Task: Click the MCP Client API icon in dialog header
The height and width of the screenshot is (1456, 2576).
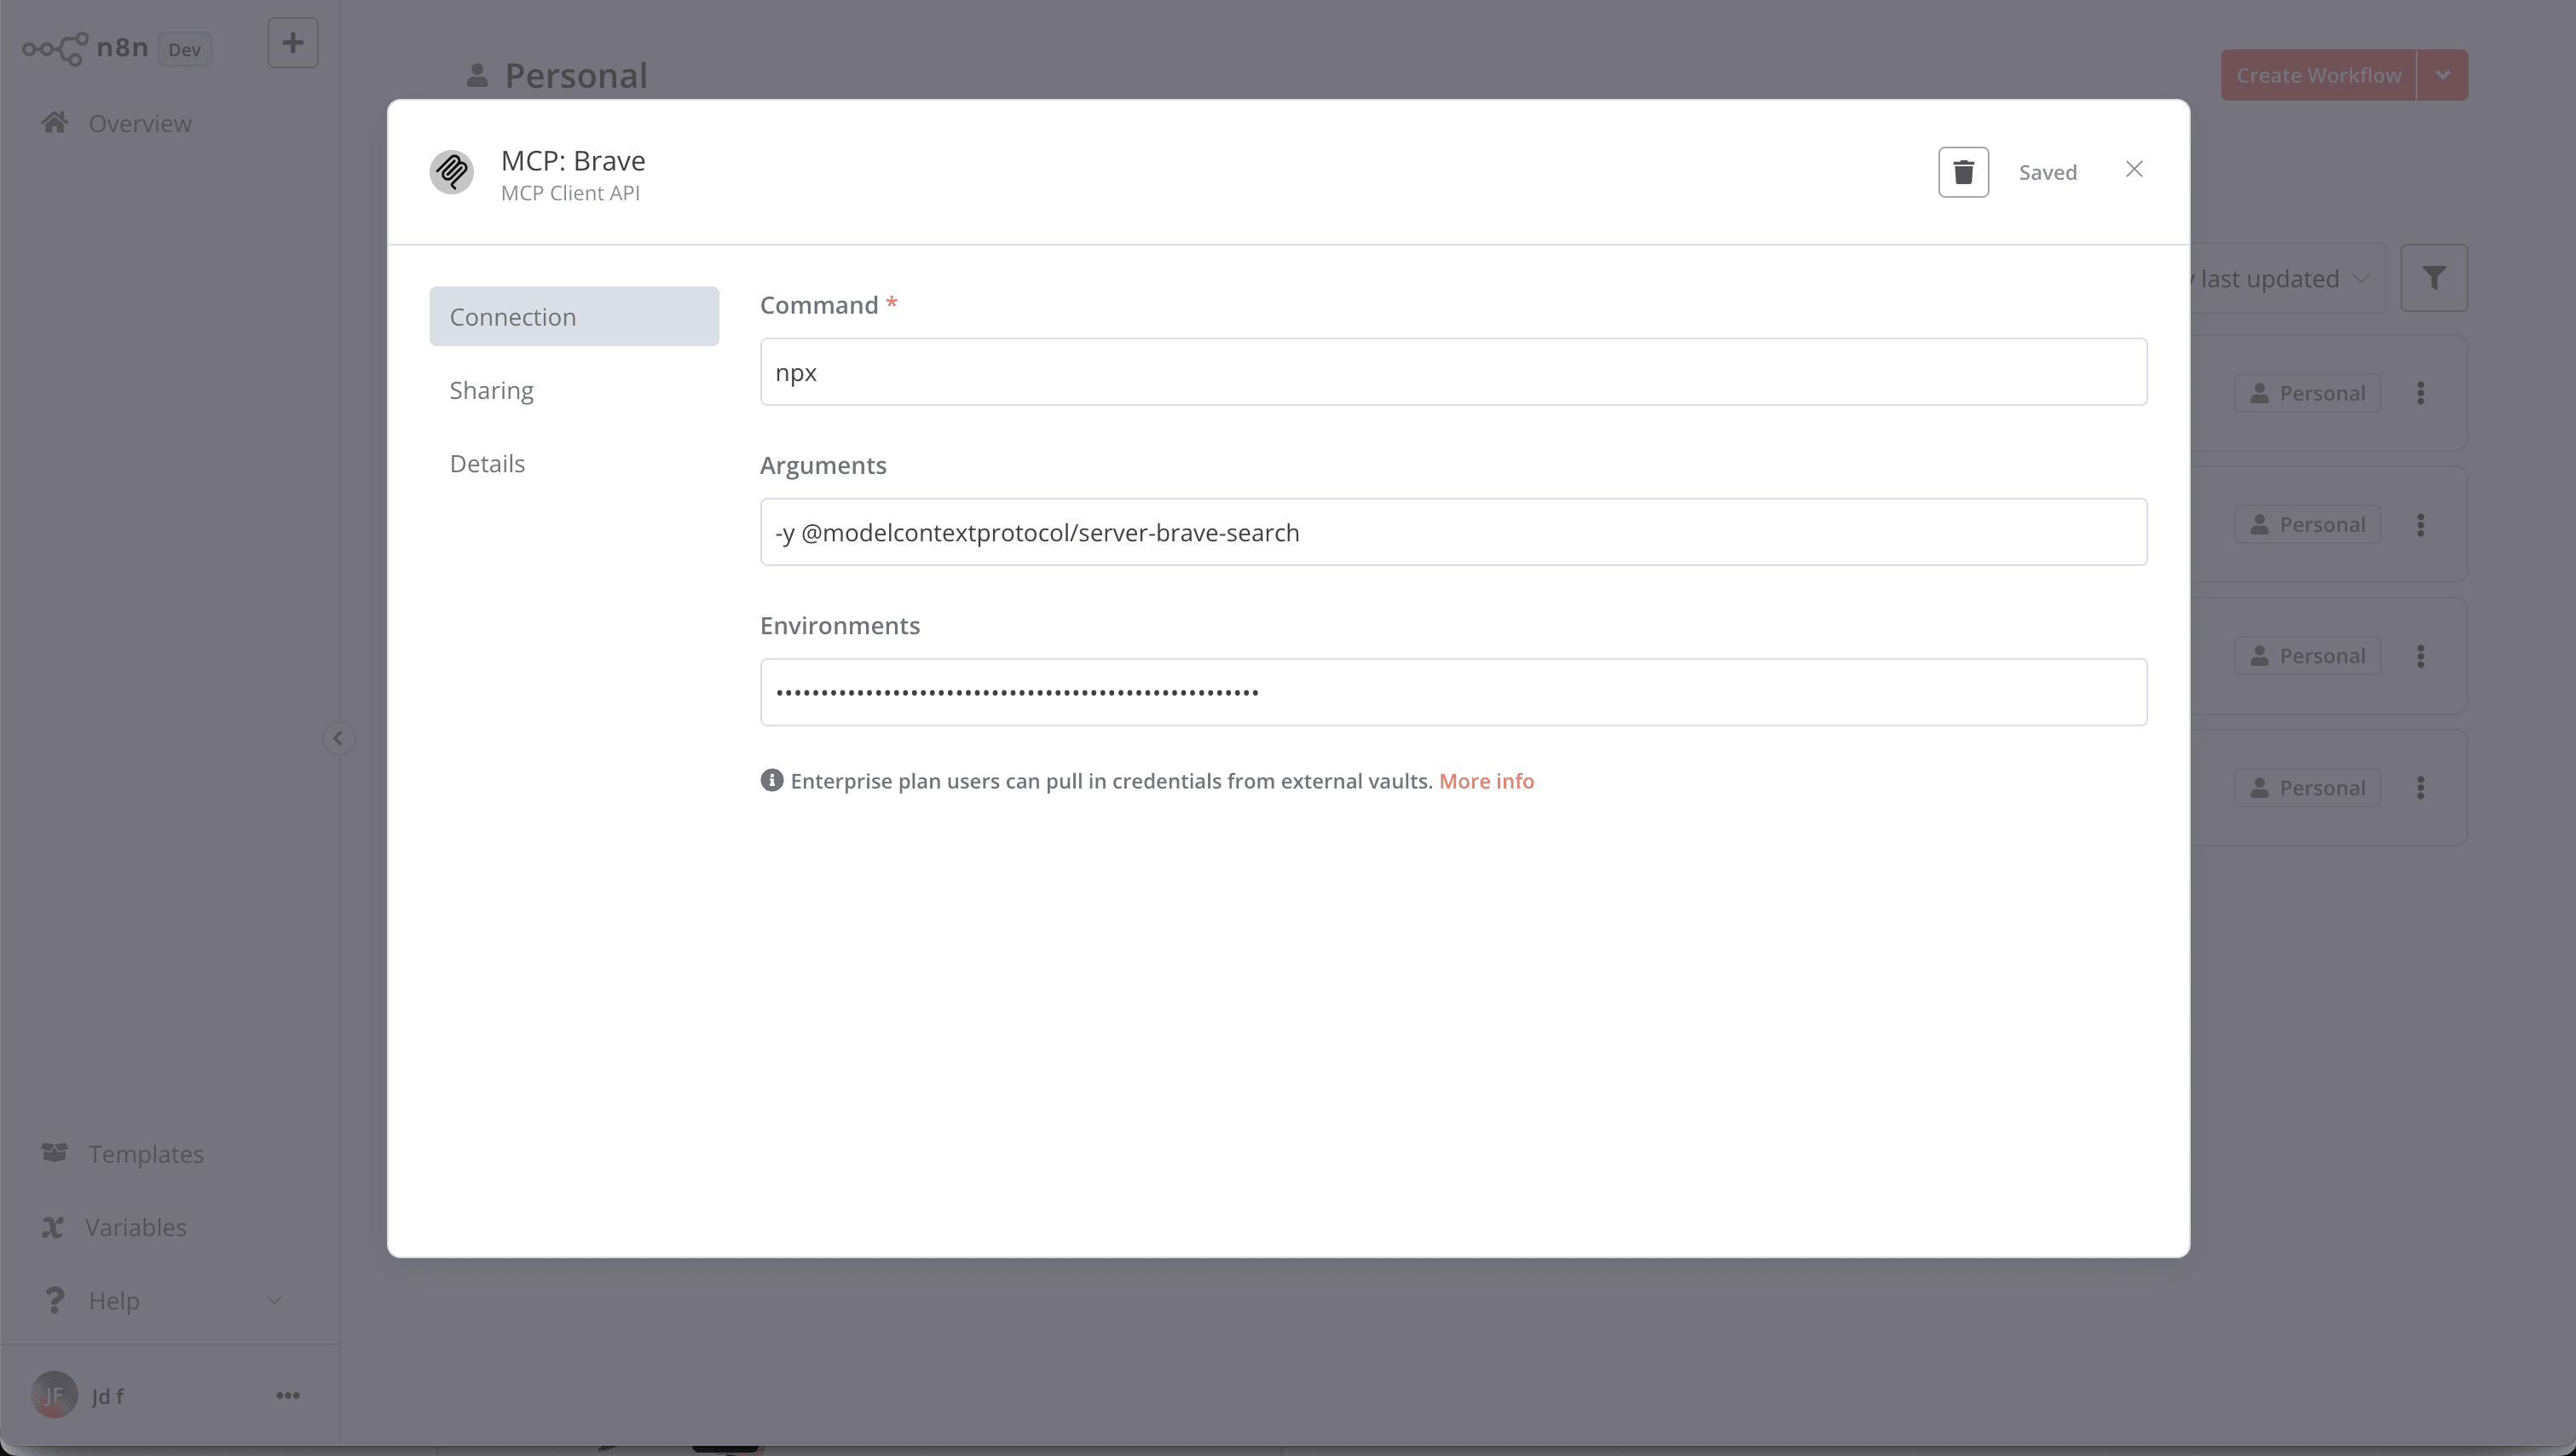Action: point(451,171)
